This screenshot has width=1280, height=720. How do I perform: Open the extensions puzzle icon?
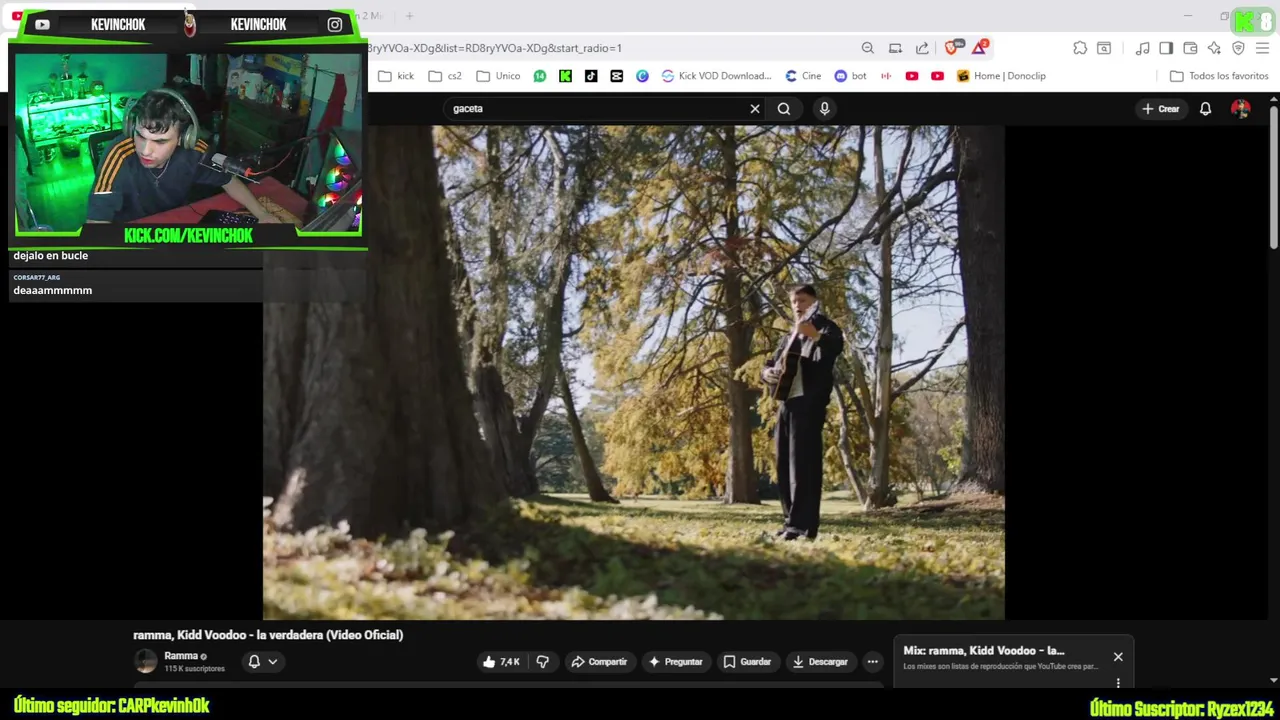(x=1080, y=48)
